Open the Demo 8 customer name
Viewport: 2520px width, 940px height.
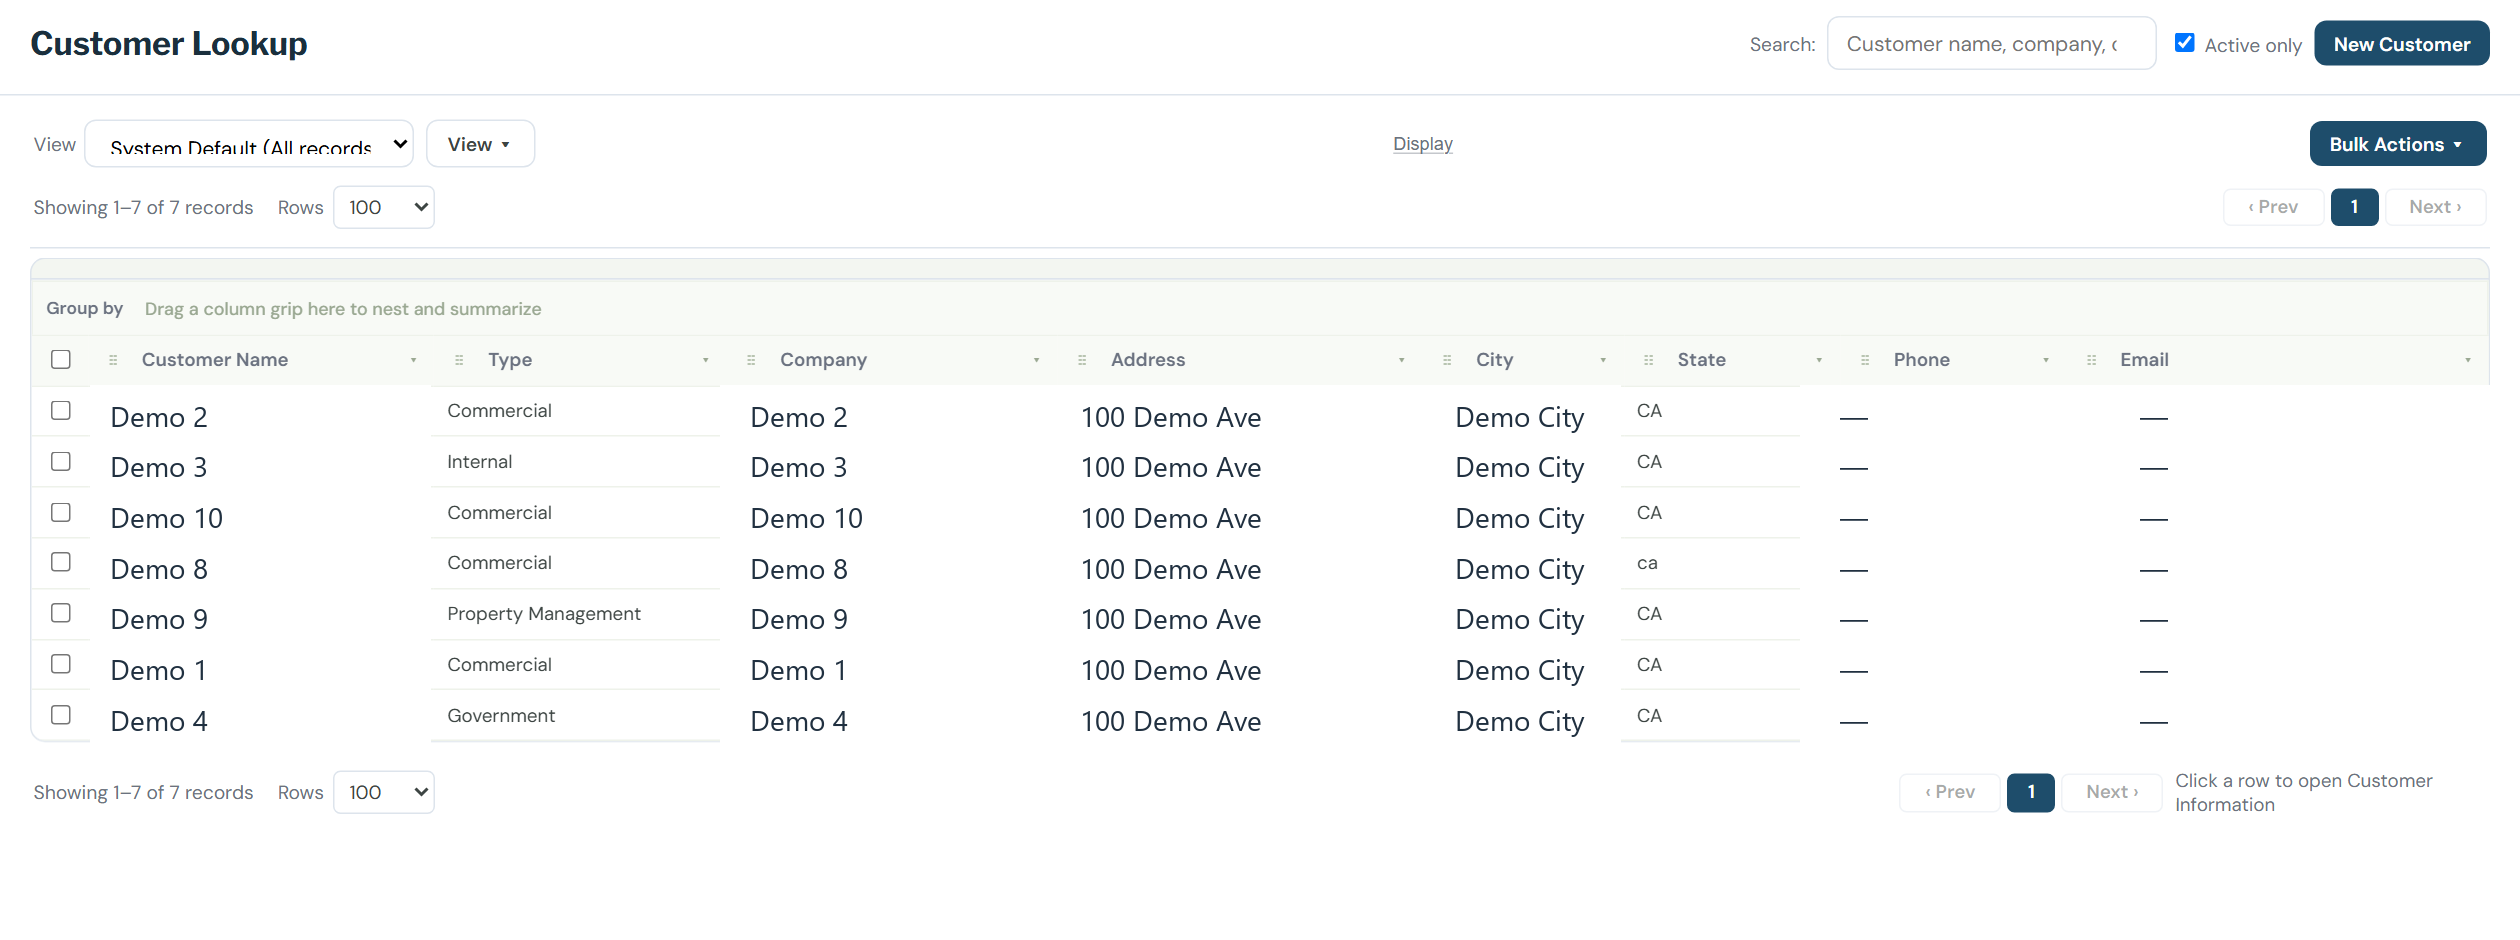[159, 570]
